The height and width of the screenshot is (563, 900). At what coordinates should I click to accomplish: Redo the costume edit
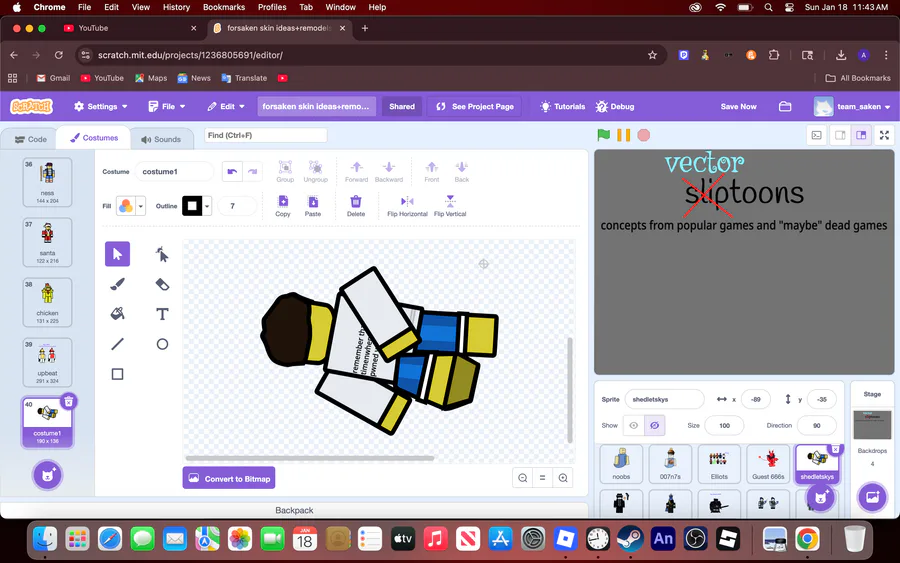pyautogui.click(x=253, y=172)
